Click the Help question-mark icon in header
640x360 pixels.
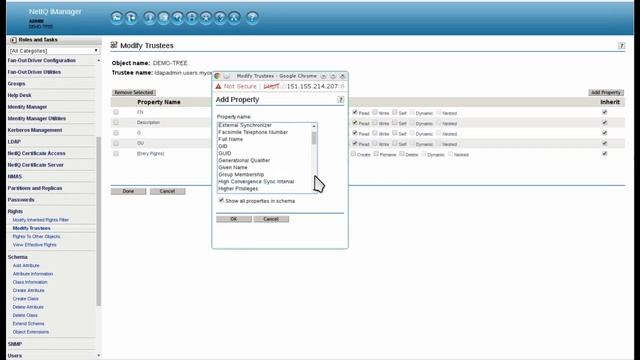(252, 18)
